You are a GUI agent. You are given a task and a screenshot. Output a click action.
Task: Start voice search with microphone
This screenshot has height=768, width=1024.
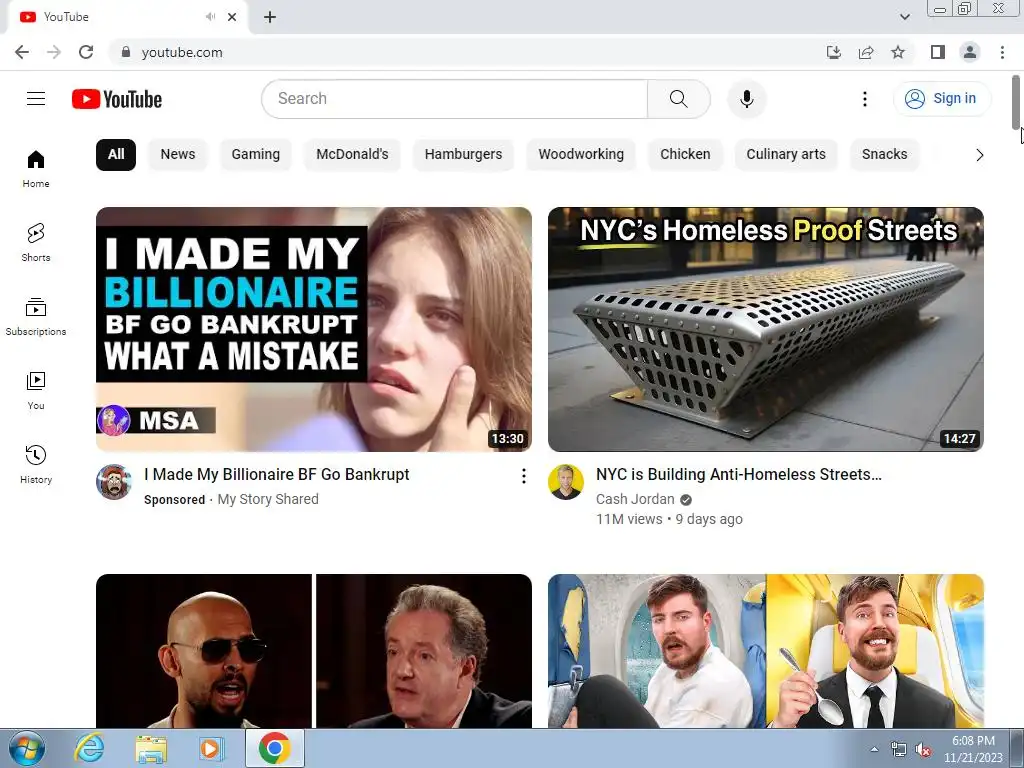[x=747, y=99]
